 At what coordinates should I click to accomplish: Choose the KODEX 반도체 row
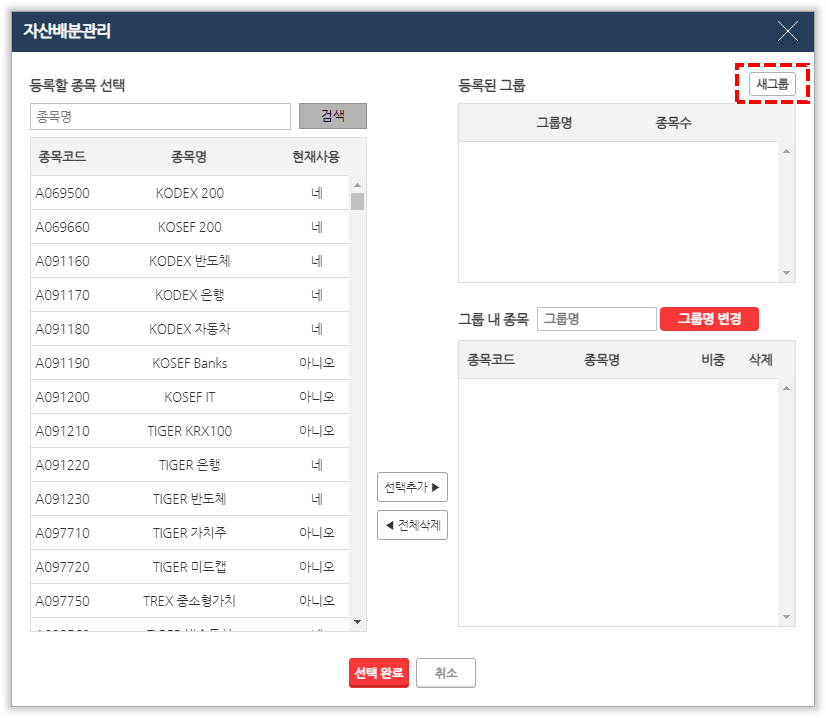point(190,261)
